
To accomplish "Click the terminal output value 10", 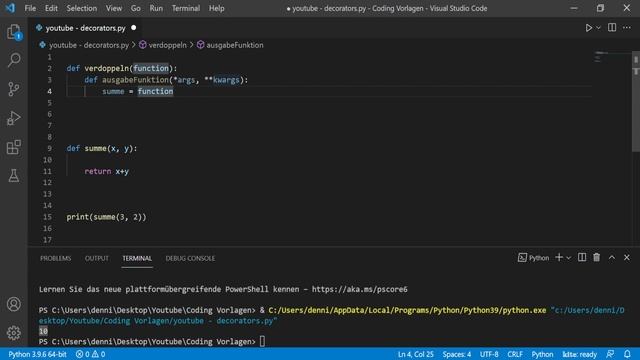I will pos(43,331).
